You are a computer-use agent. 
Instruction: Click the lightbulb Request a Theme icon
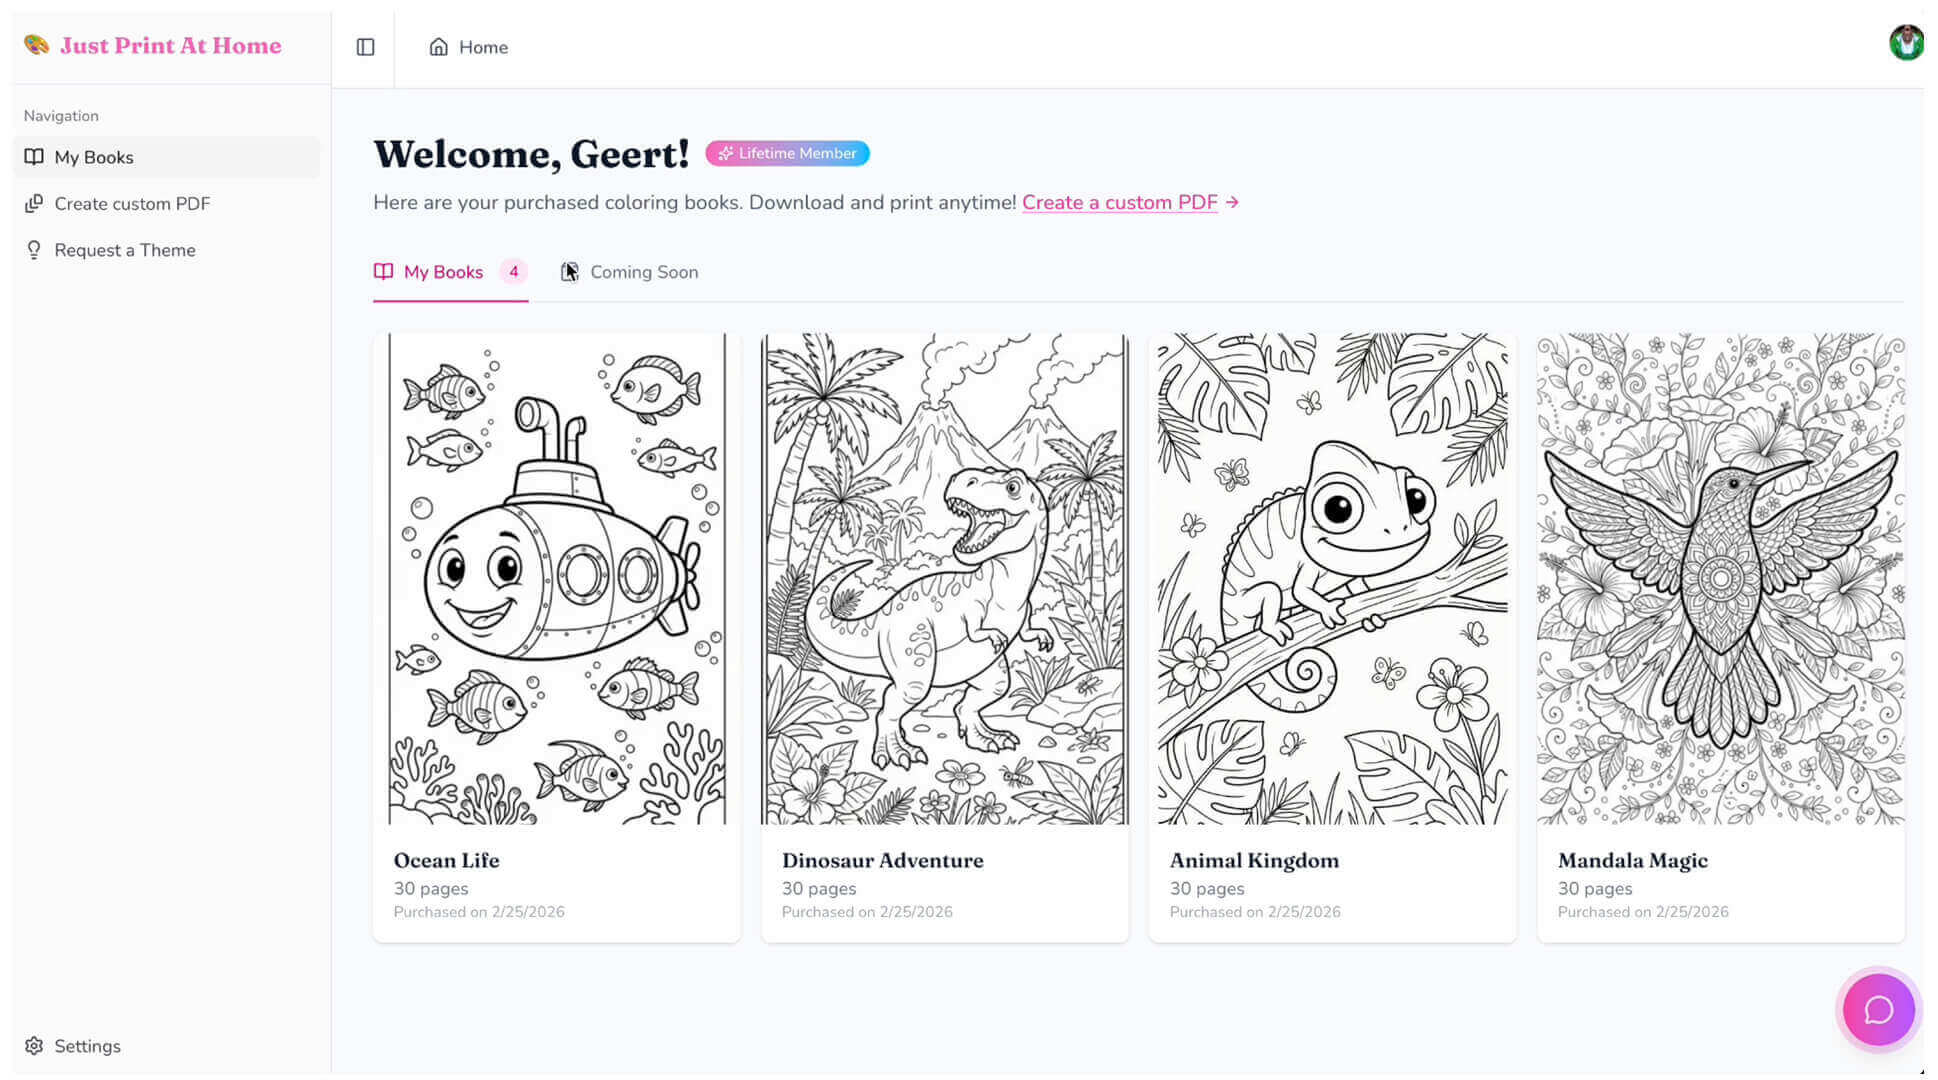pos(34,250)
